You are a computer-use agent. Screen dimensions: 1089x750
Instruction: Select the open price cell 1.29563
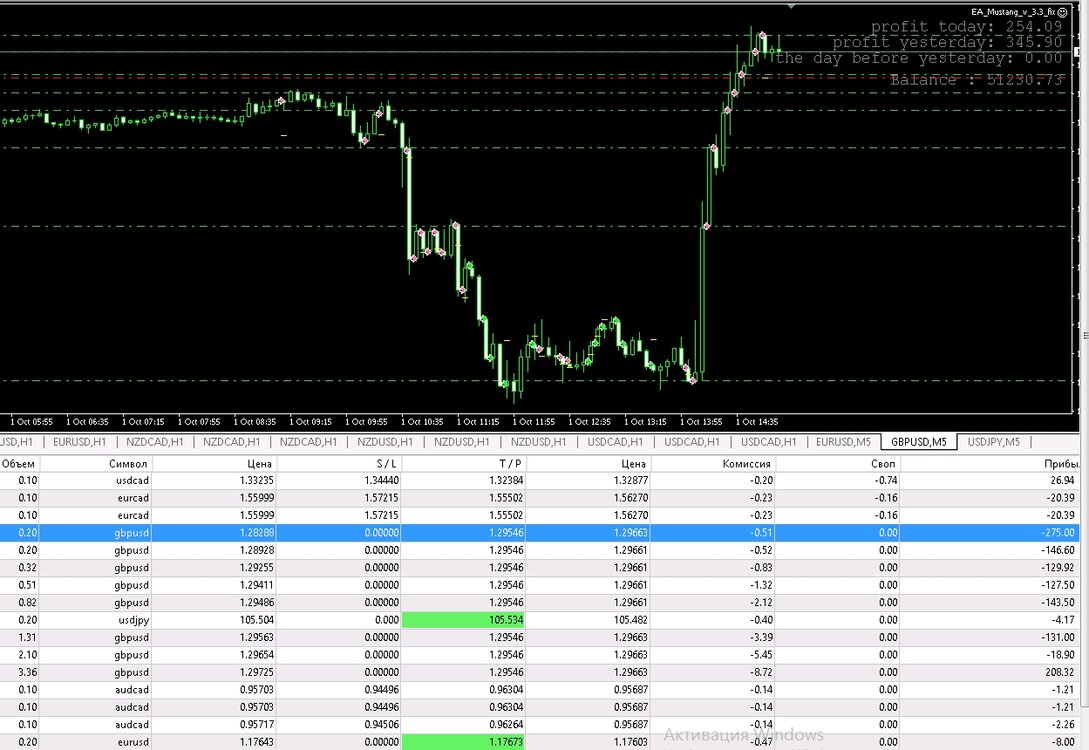point(257,638)
